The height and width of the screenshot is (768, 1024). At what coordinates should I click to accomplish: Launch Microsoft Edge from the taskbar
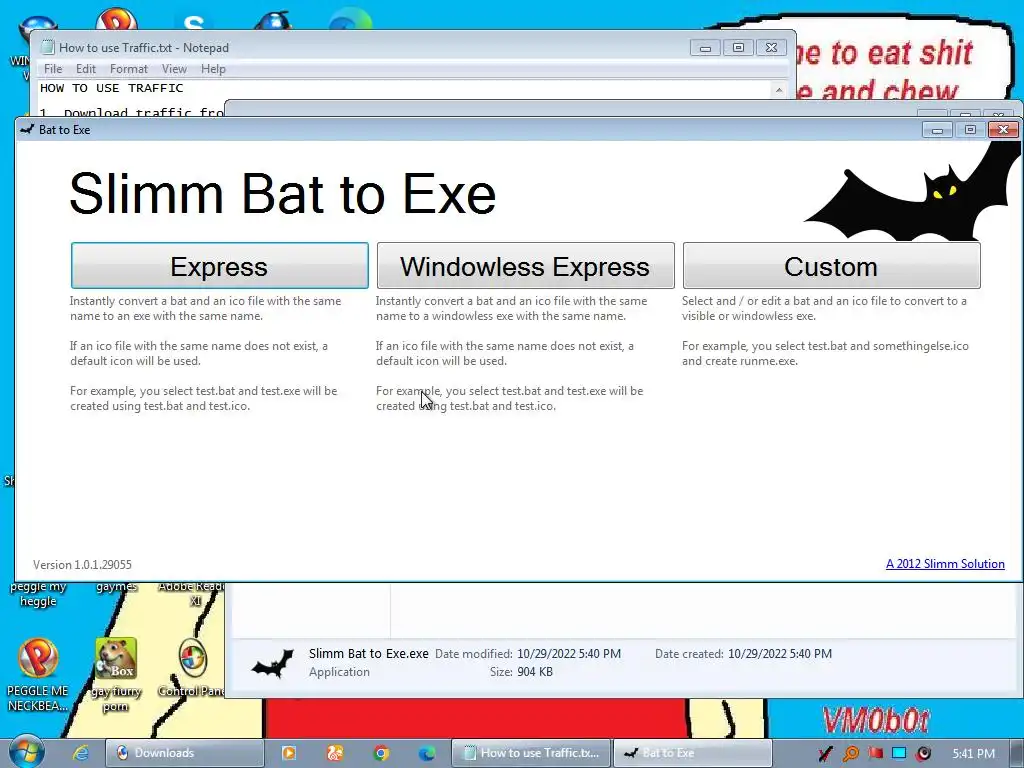coord(427,753)
